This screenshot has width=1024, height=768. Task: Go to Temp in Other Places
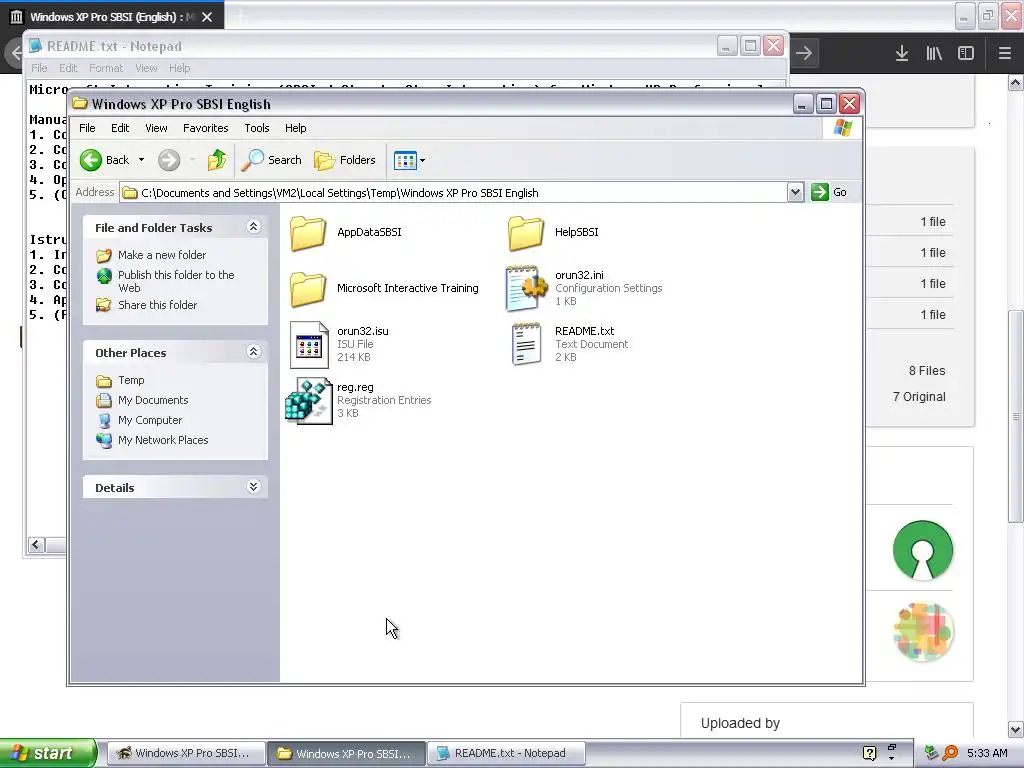tap(131, 380)
